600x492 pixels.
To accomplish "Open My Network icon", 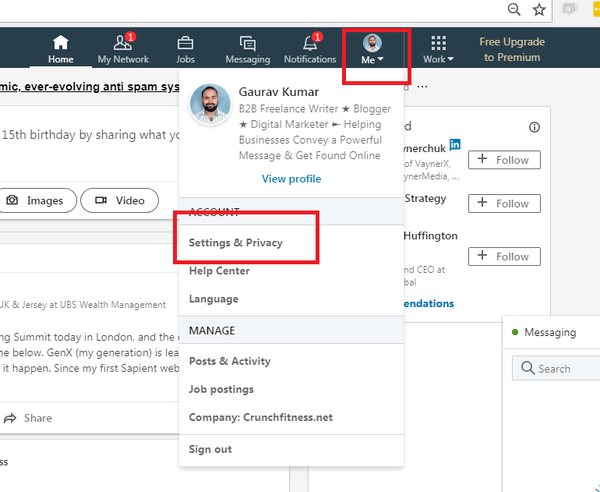I will tap(123, 42).
